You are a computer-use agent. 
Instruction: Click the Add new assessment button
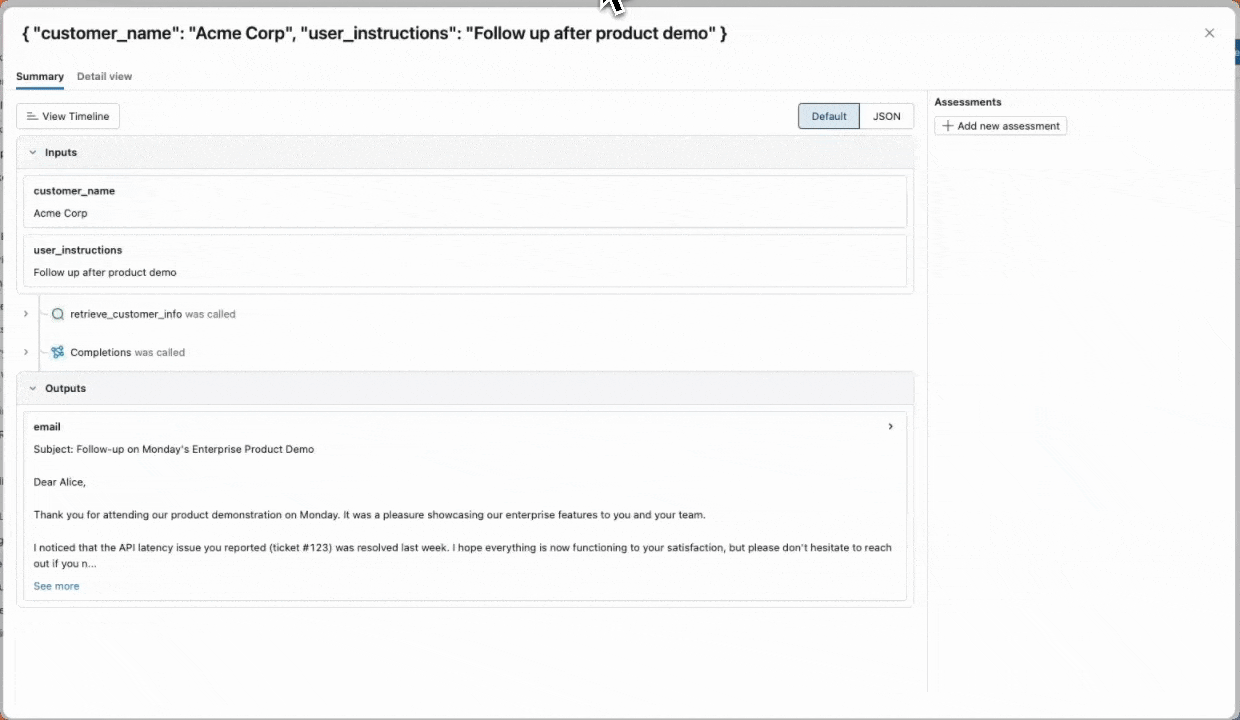(x=1000, y=125)
